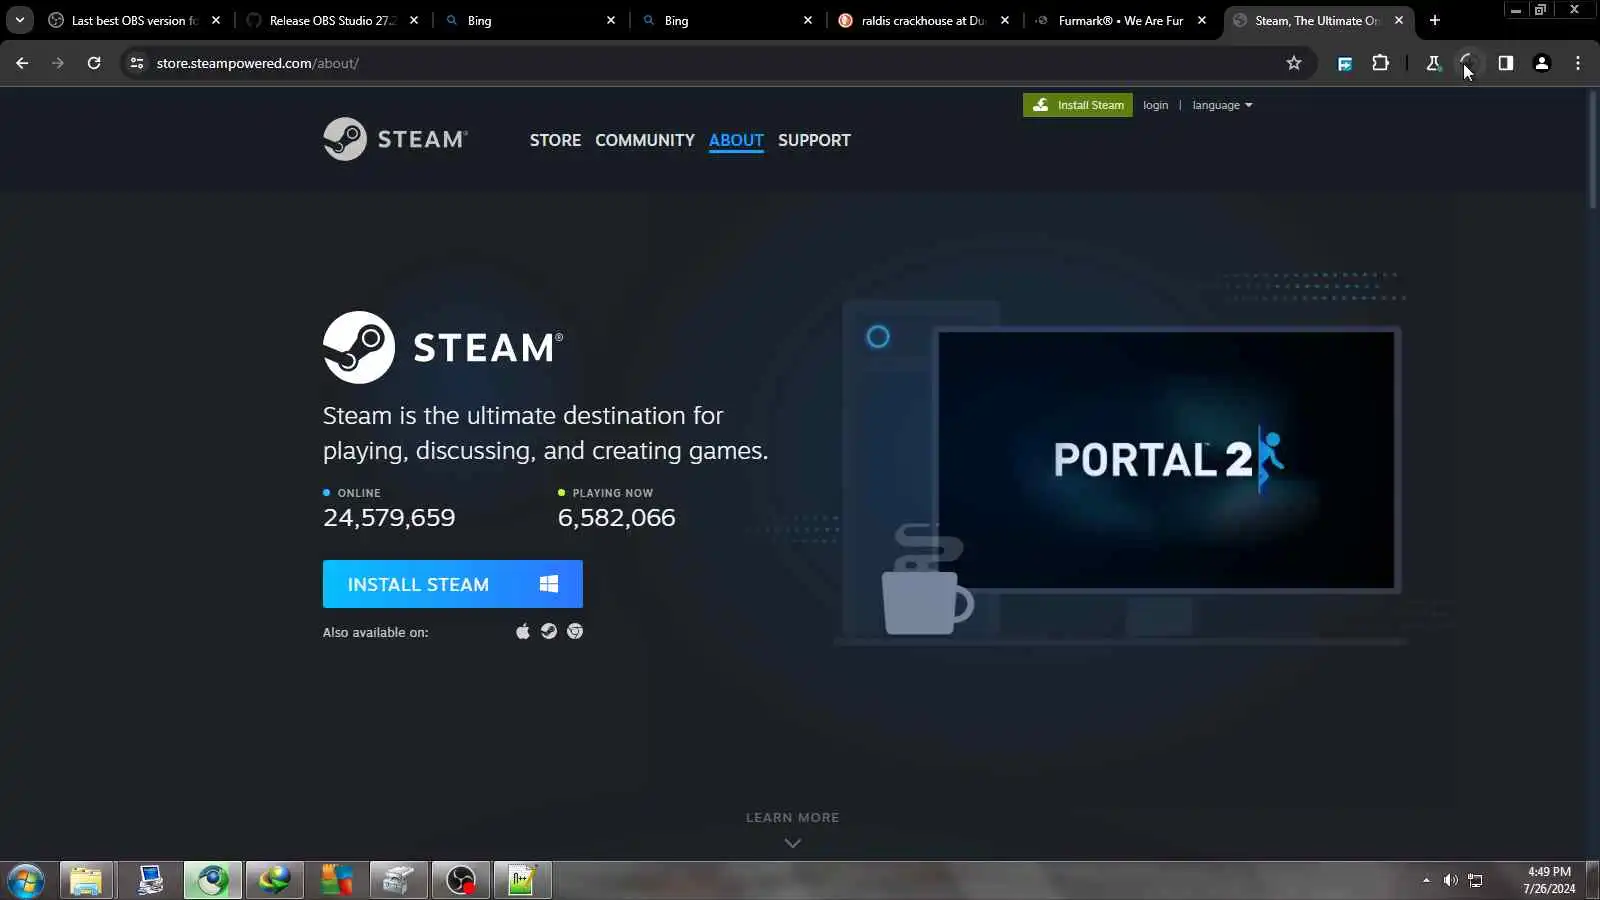Open the SUPPORT menu

(x=814, y=140)
